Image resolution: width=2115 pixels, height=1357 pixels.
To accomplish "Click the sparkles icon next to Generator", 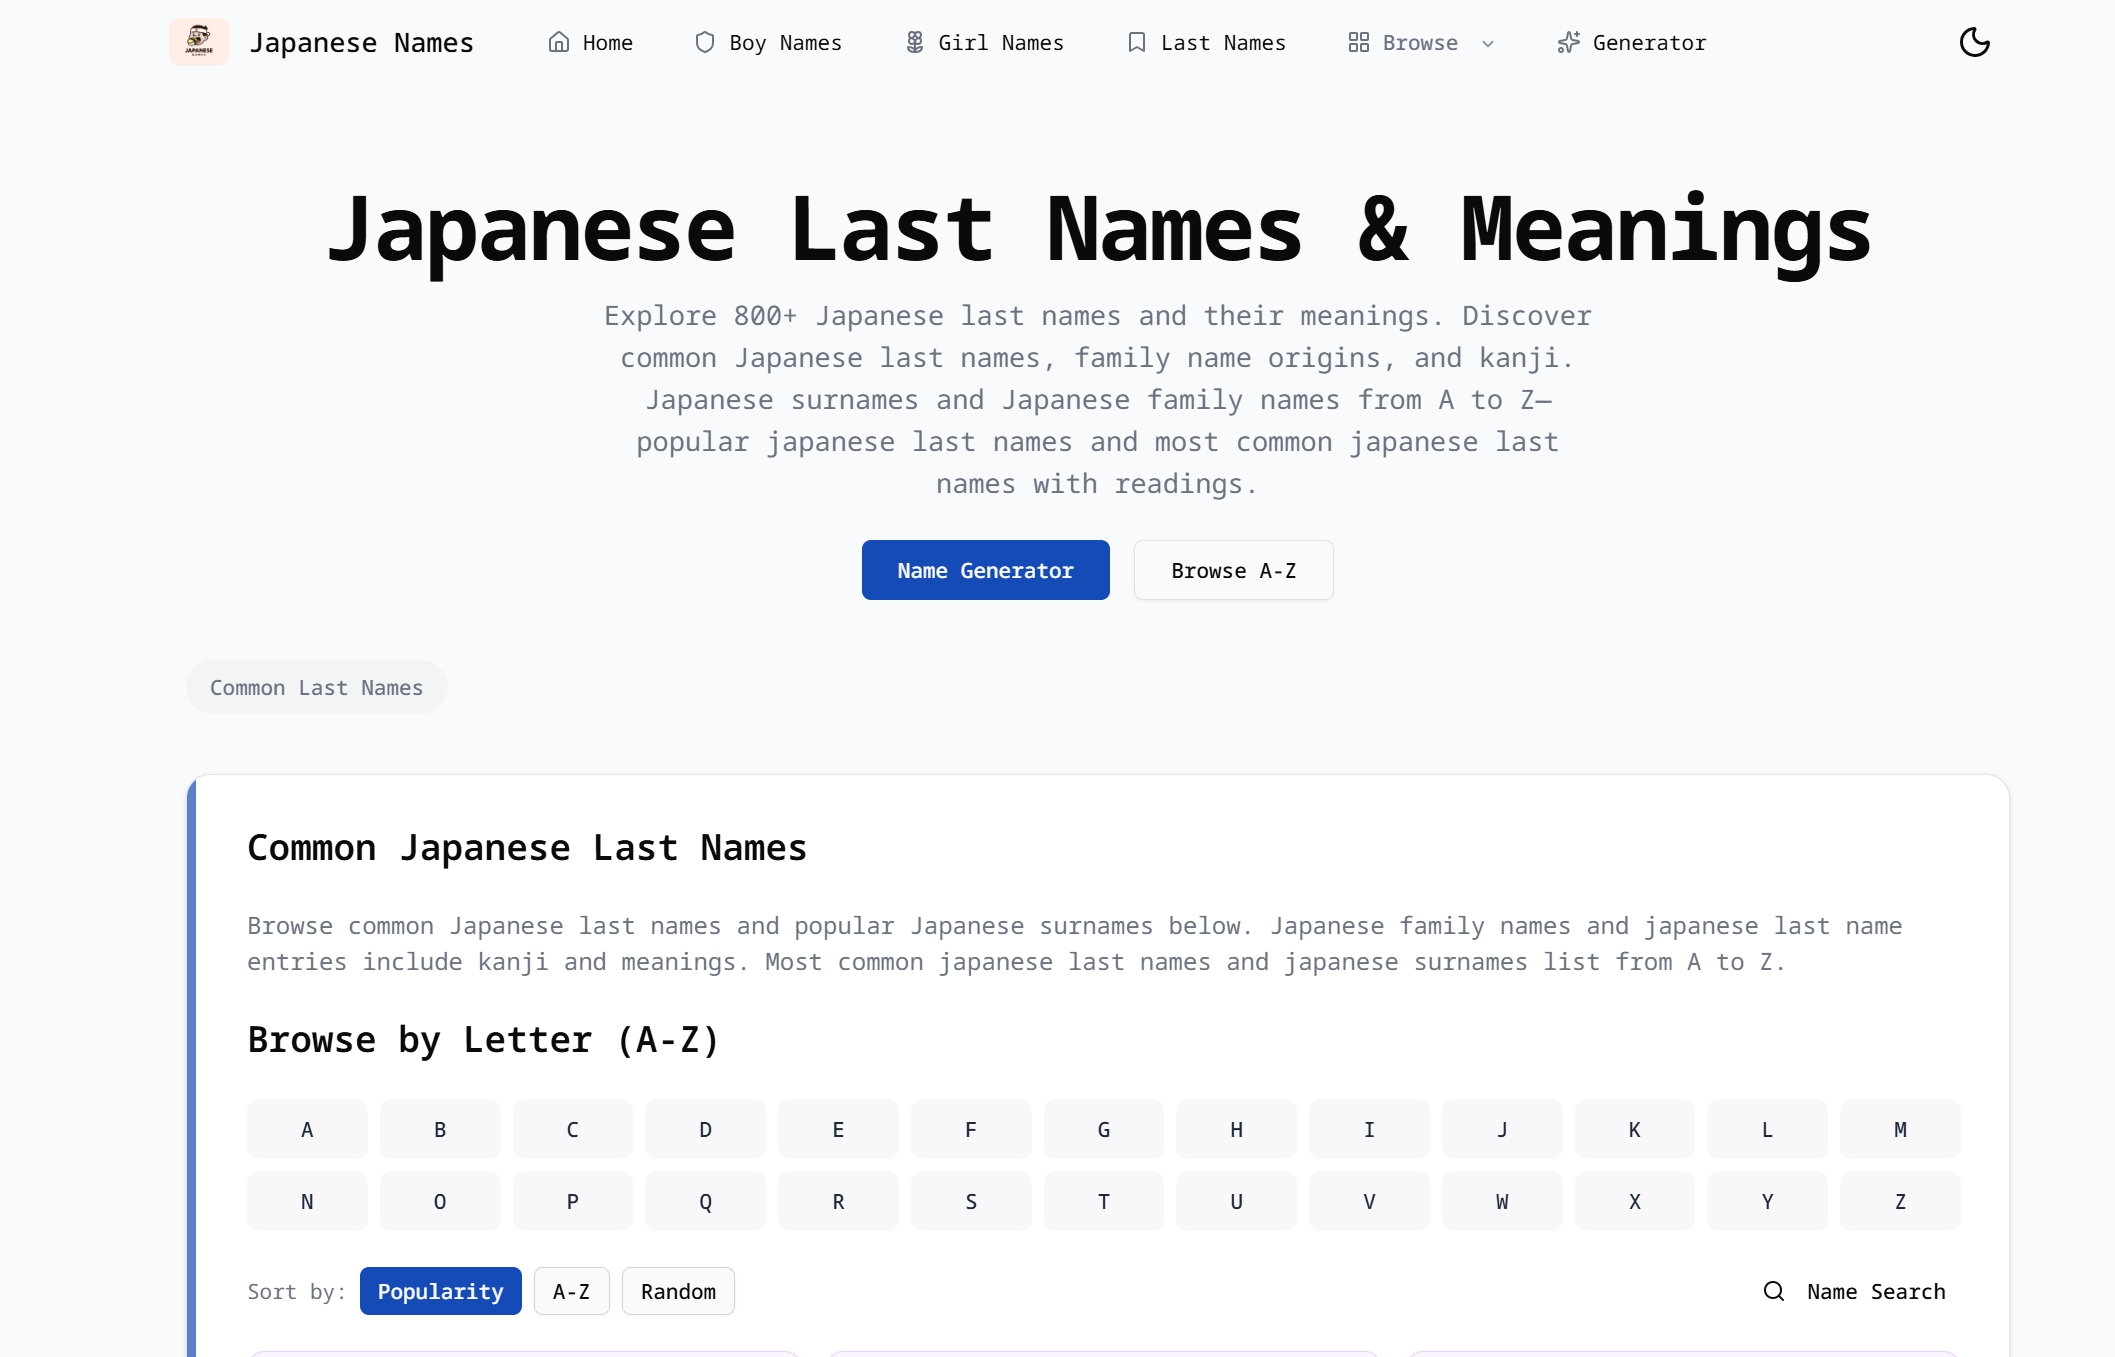I will point(1568,42).
